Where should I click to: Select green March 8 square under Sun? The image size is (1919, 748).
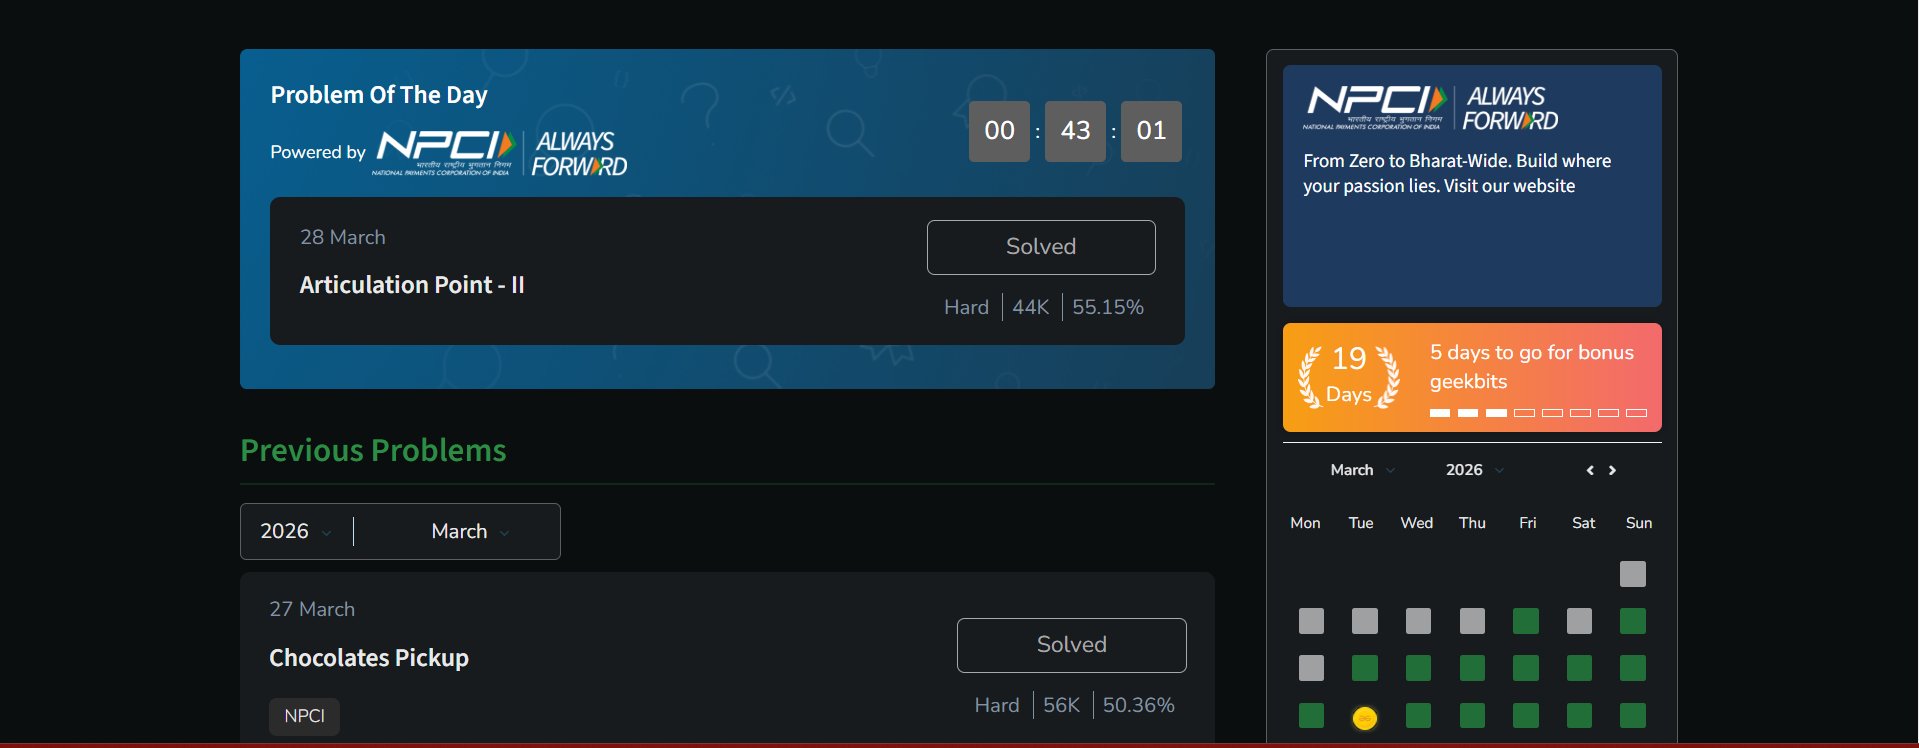[1633, 621]
